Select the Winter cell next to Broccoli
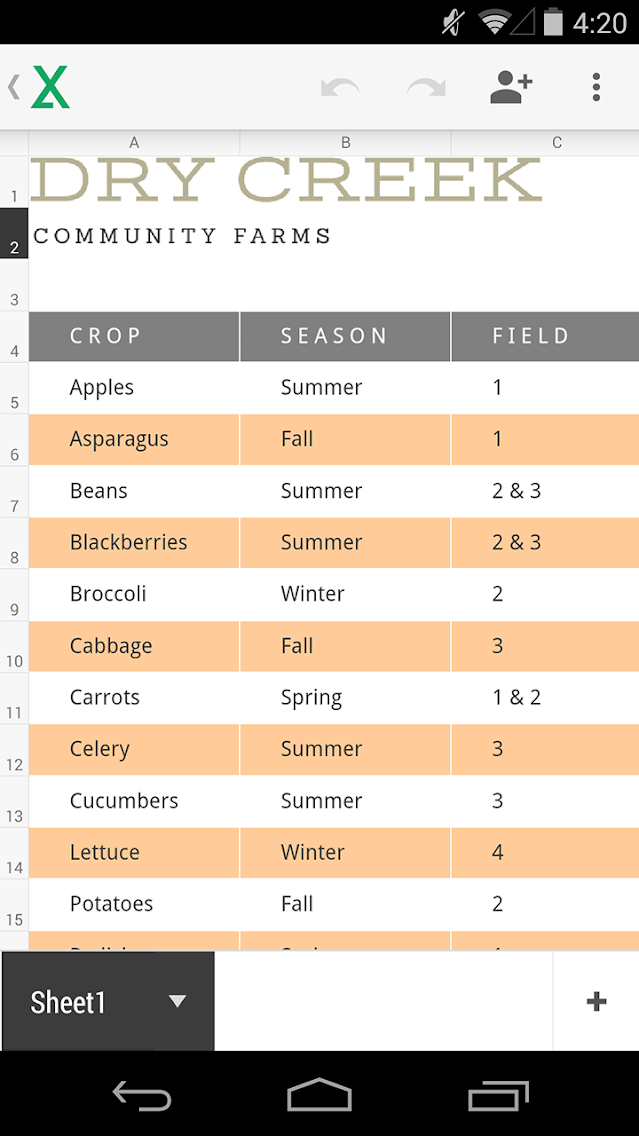Viewport: 639px width, 1136px height. pyautogui.click(x=345, y=594)
